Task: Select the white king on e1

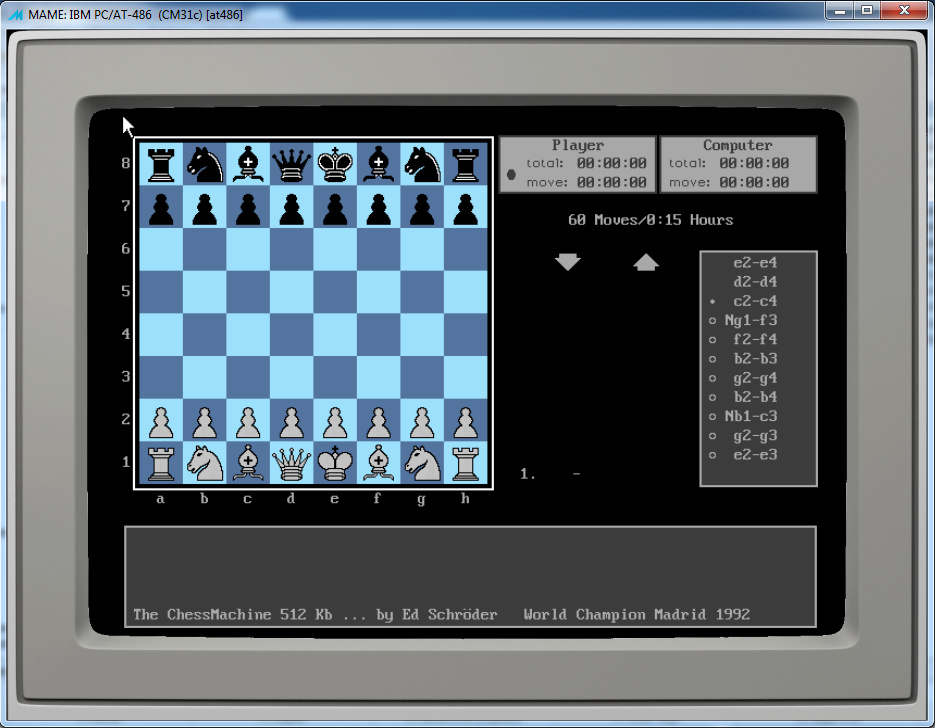Action: click(x=335, y=463)
